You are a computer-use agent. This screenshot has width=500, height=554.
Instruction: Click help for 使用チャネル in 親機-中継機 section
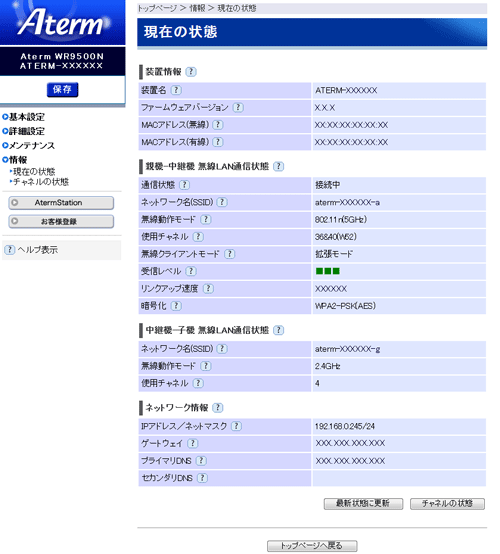(198, 237)
